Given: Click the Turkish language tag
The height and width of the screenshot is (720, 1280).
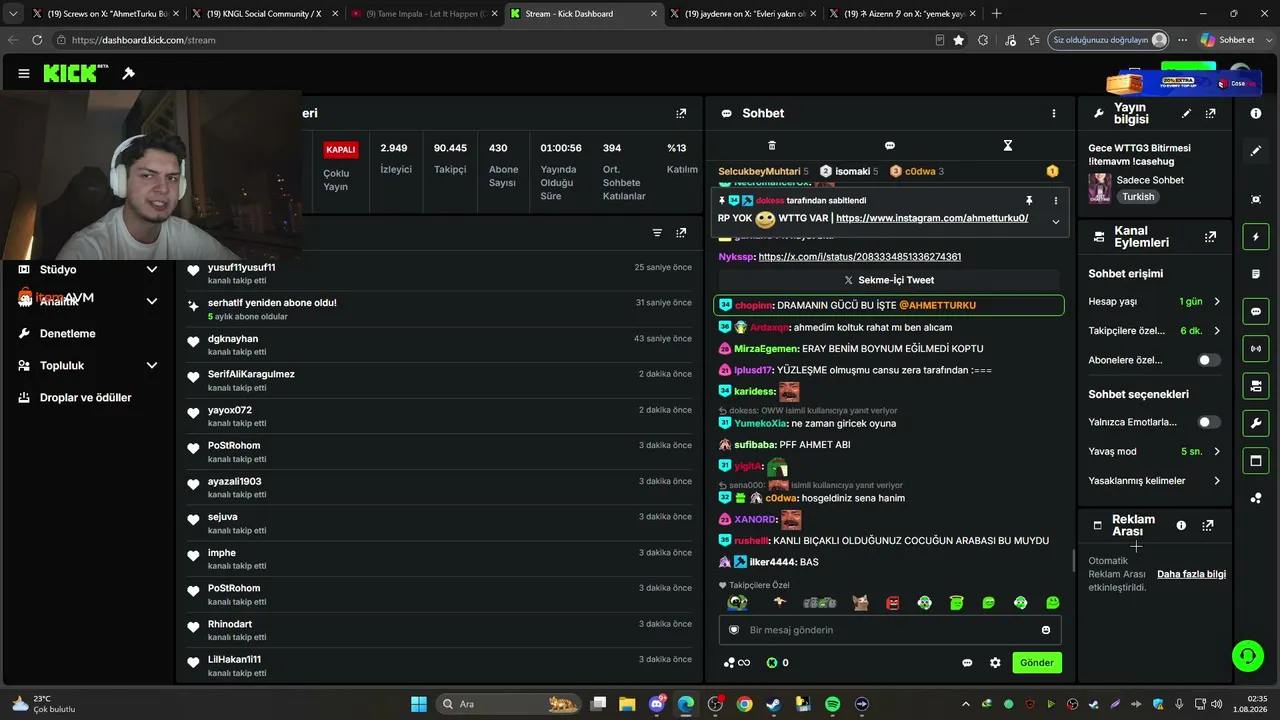Looking at the screenshot, I should 1138,197.
